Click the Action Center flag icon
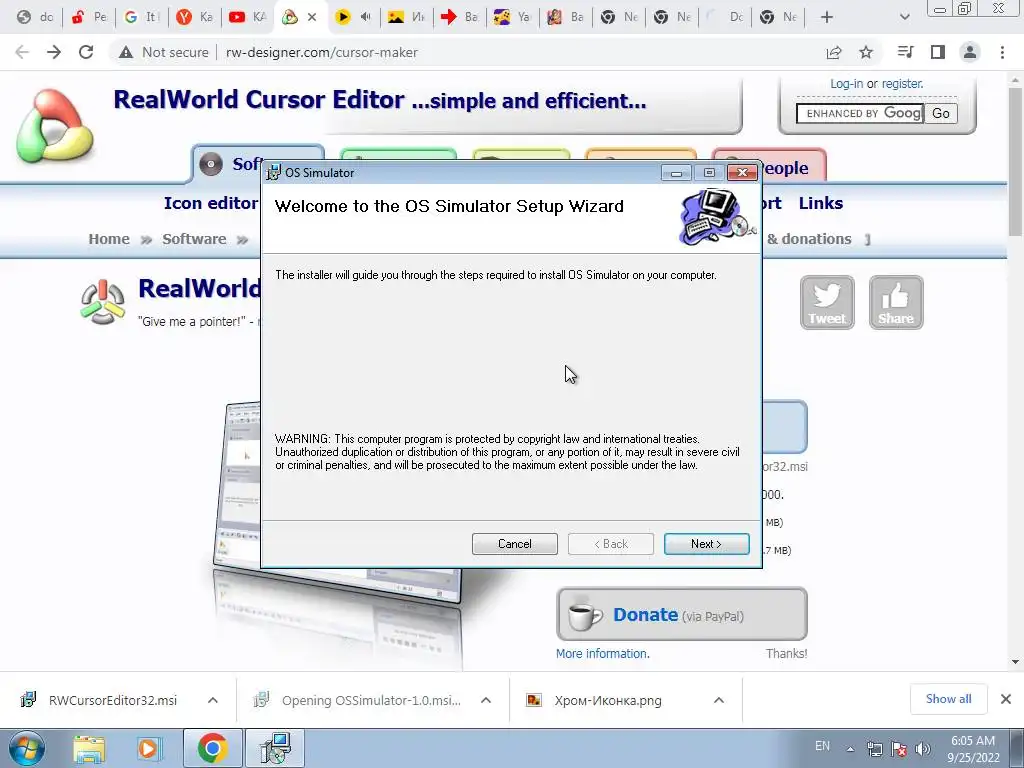 [899, 749]
